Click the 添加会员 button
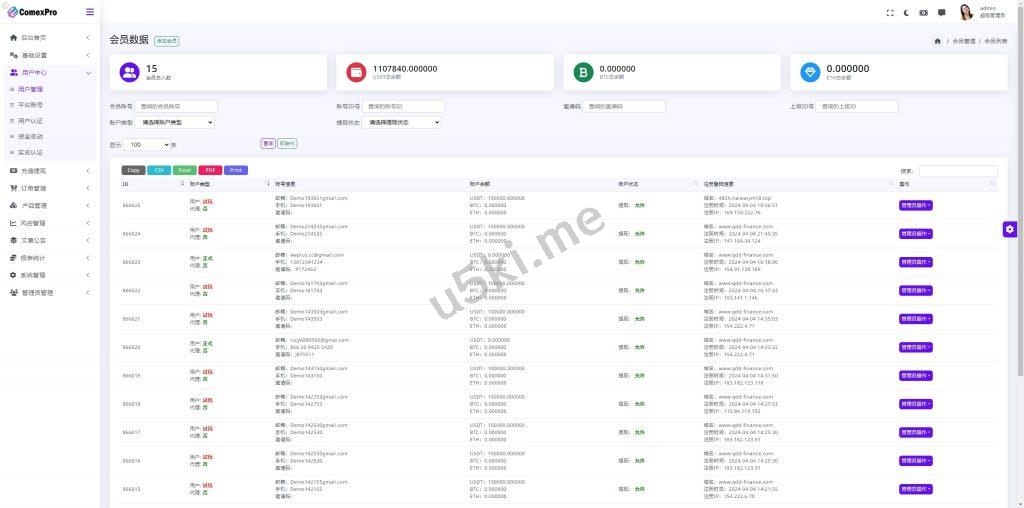This screenshot has width=1024, height=508. pos(167,41)
